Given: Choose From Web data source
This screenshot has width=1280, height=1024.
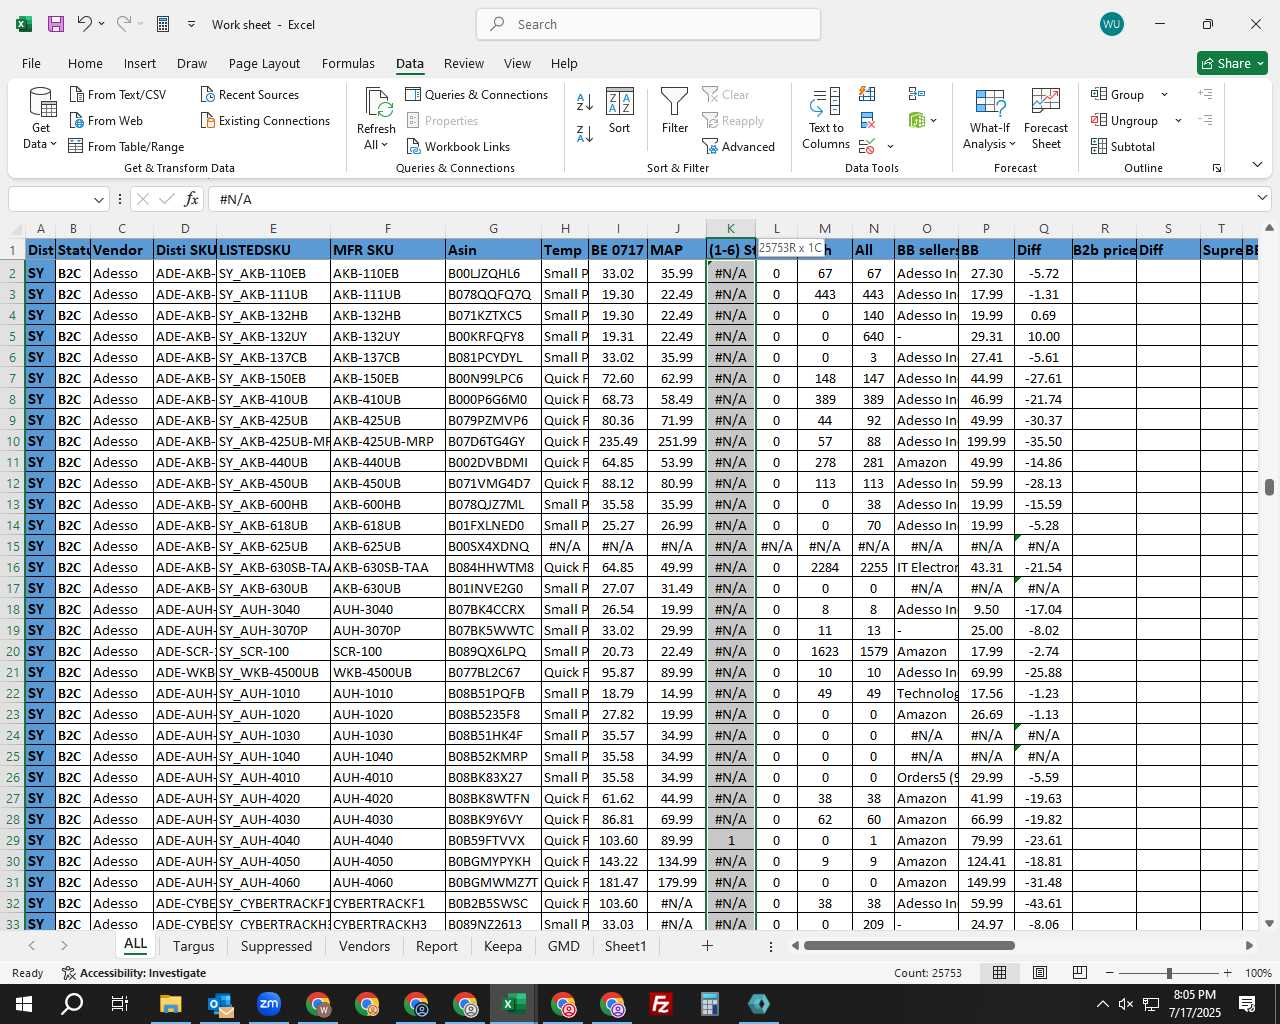Looking at the screenshot, I should tap(106, 120).
